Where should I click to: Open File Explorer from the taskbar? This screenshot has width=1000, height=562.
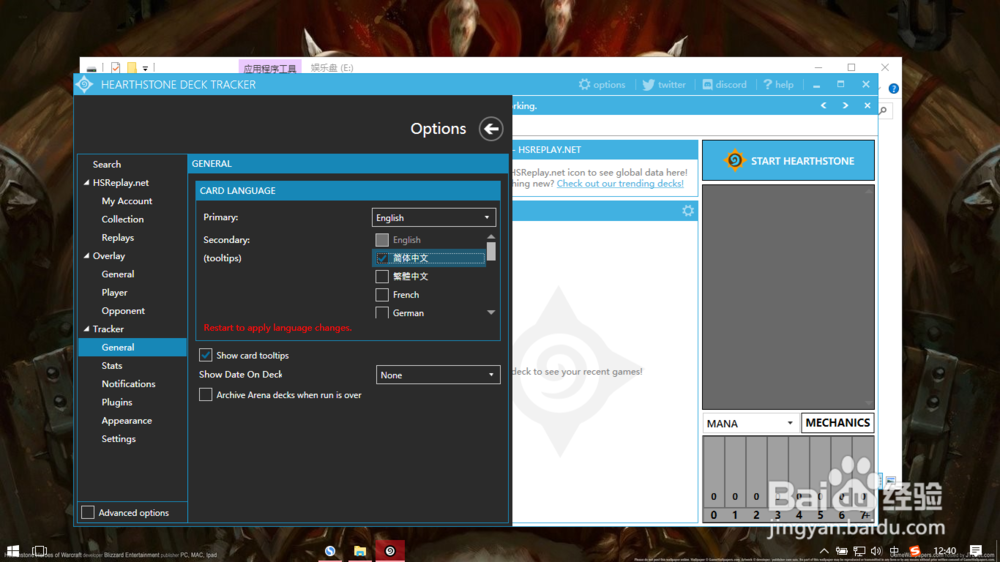360,551
